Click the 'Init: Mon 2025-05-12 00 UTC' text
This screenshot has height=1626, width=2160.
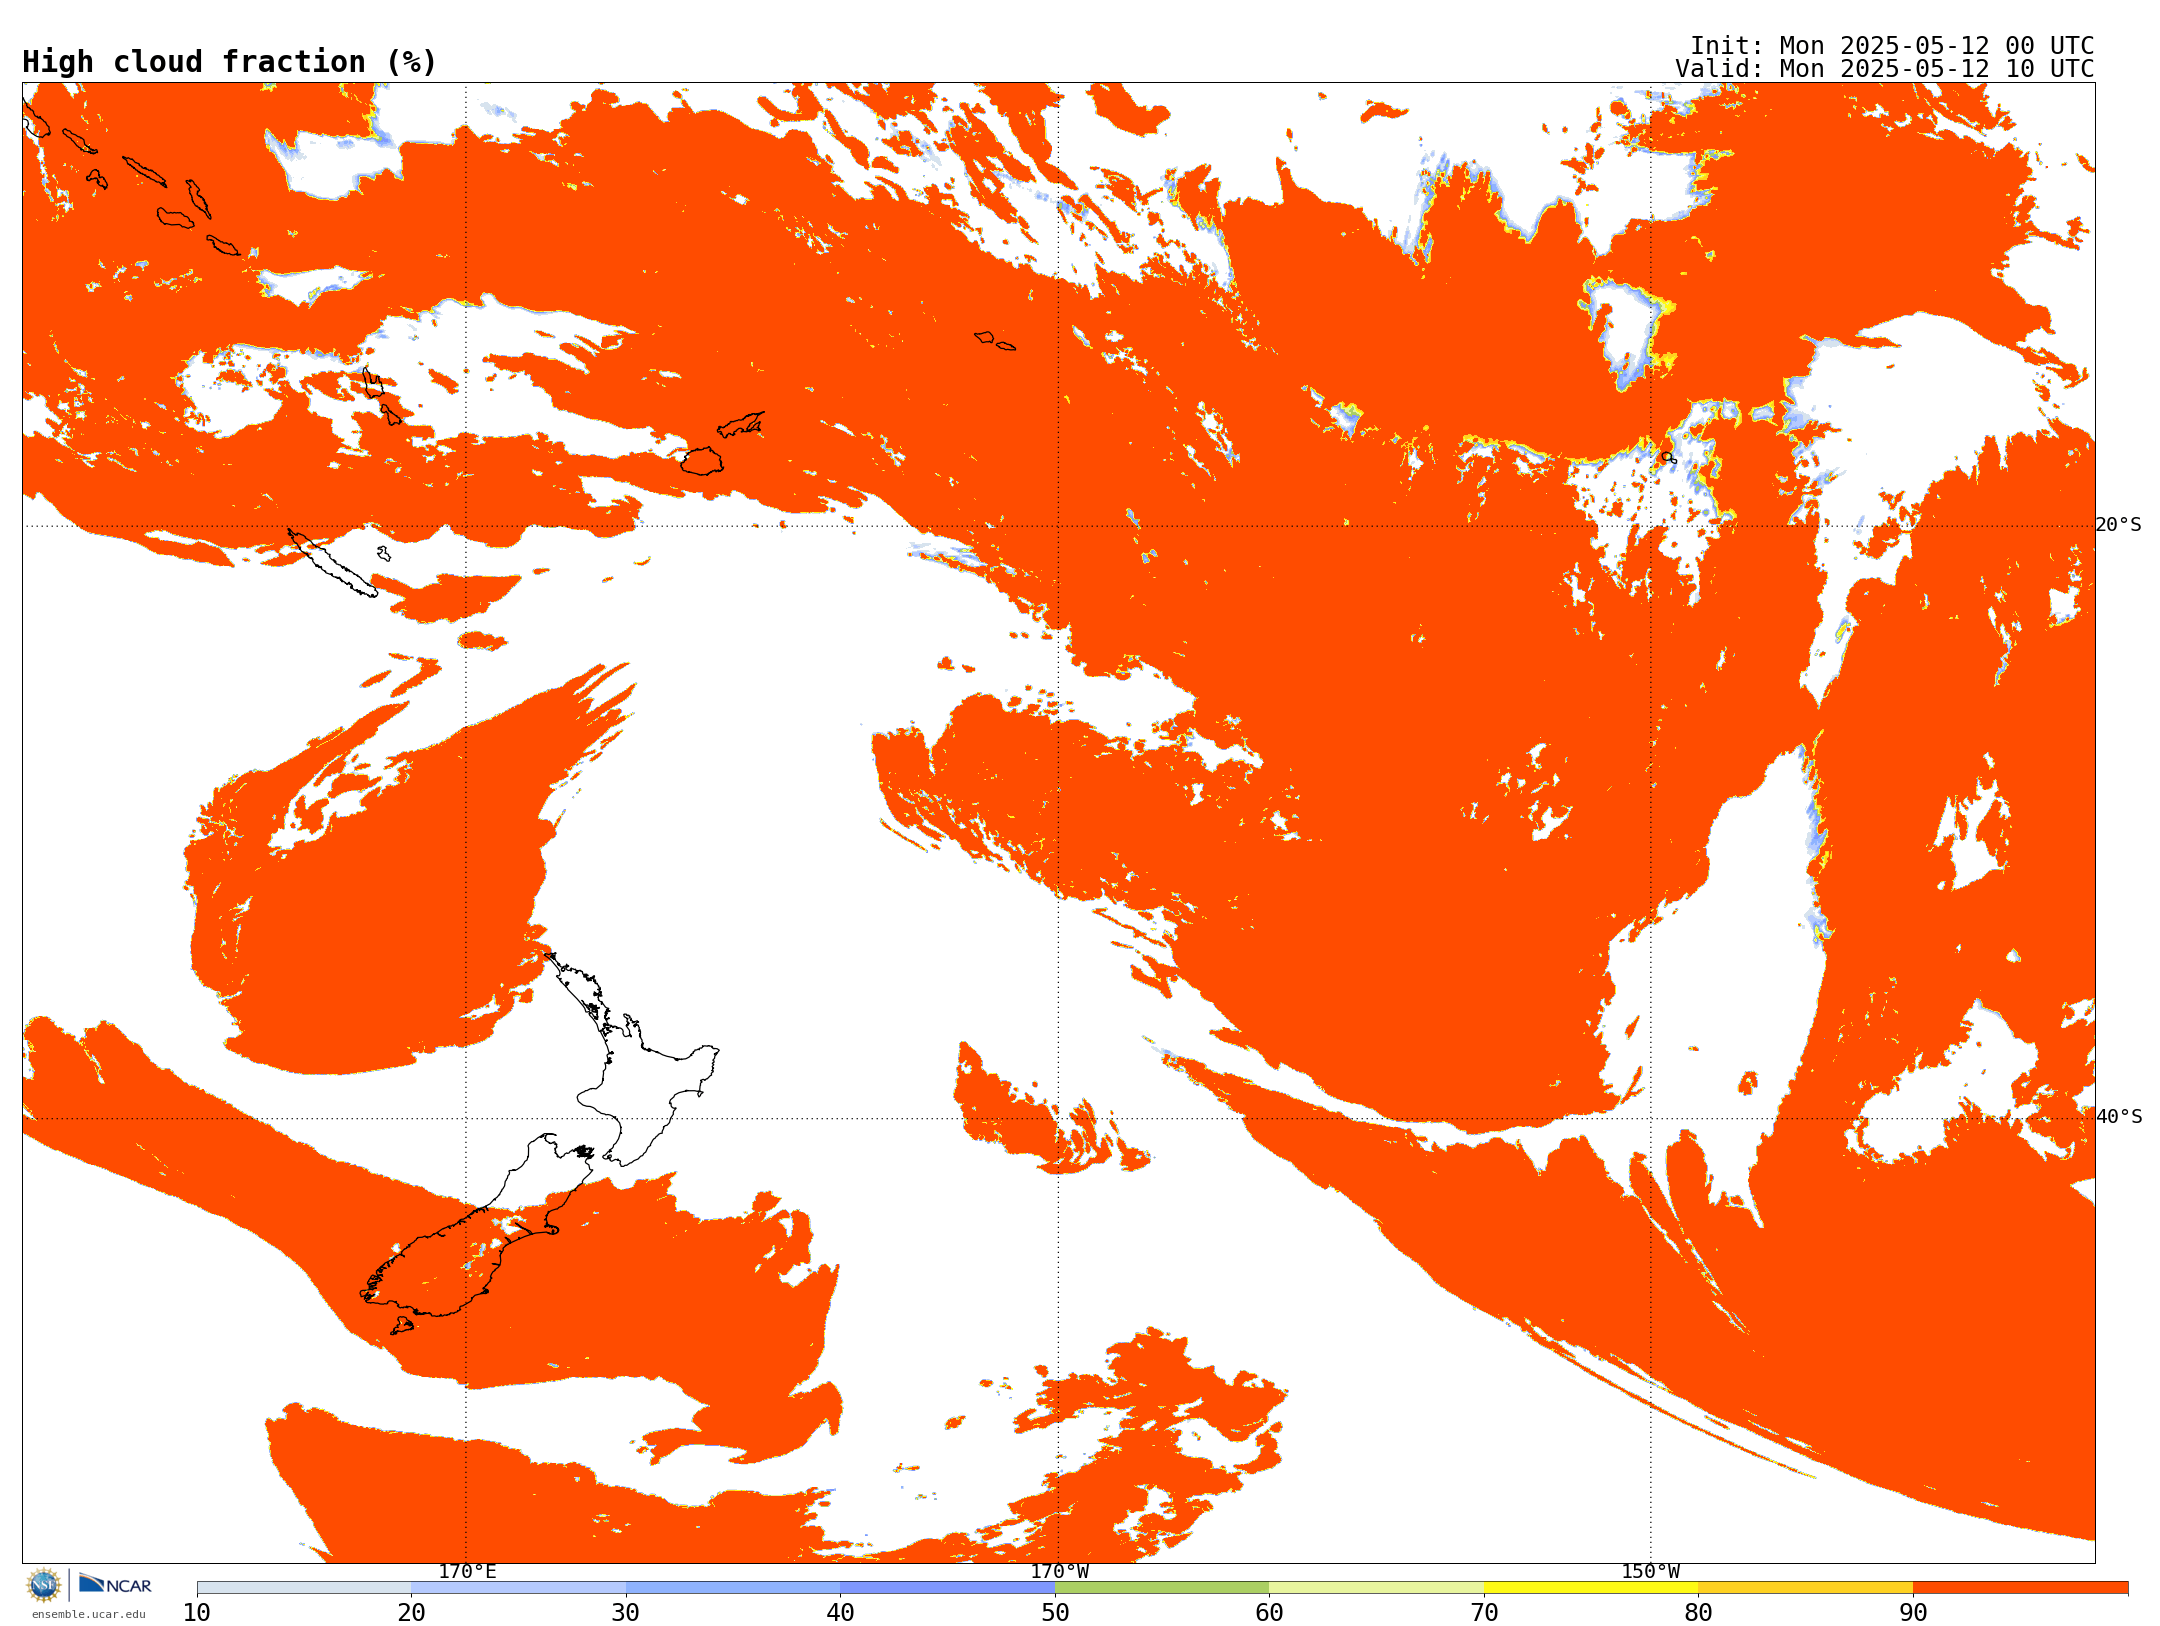click(x=1892, y=46)
